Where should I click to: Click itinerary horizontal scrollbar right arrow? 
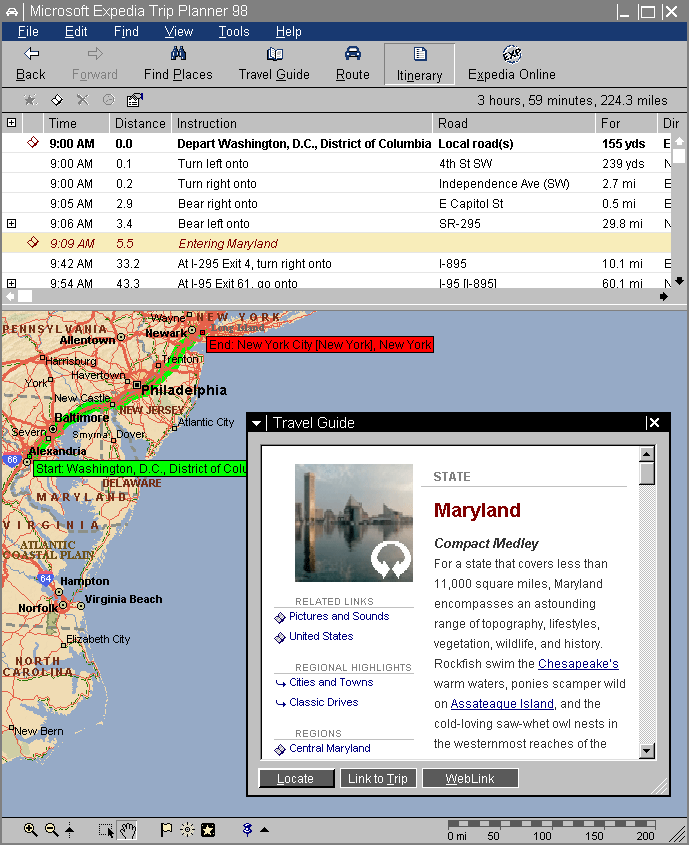(x=664, y=296)
